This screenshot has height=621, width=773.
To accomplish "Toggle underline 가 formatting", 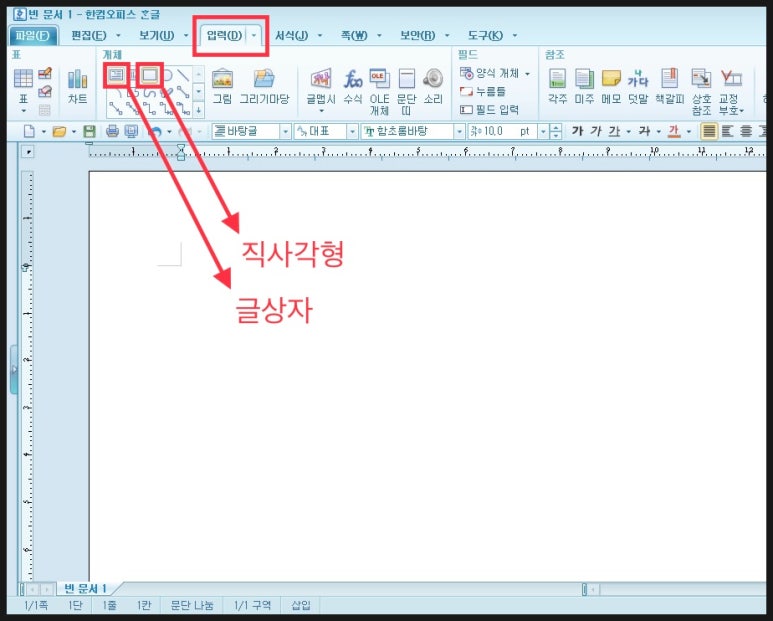I will 614,131.
